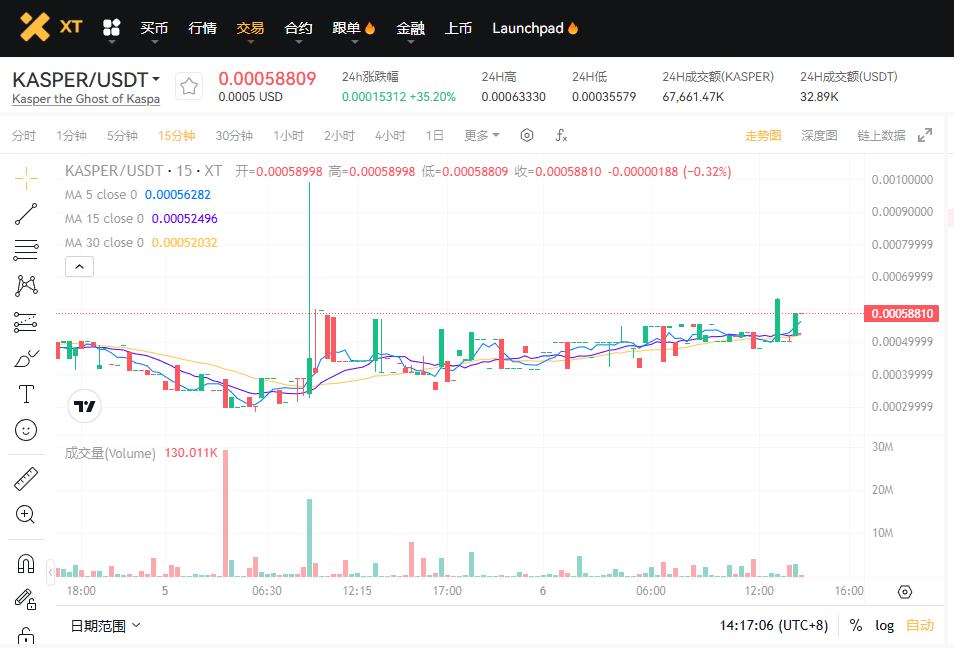Select the brush drawing tool
Screen dimensions: 954x652
pos(26,358)
